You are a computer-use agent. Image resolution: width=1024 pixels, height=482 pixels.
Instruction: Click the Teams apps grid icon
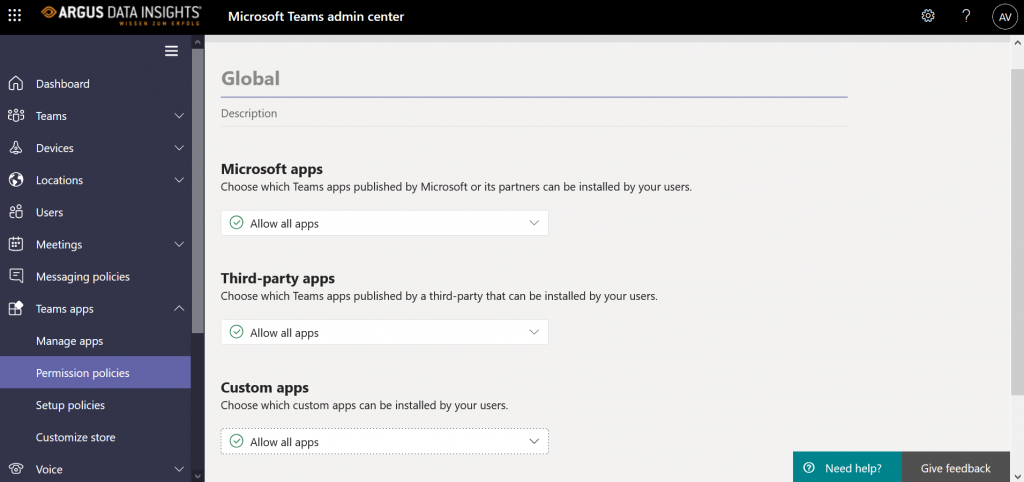point(16,308)
